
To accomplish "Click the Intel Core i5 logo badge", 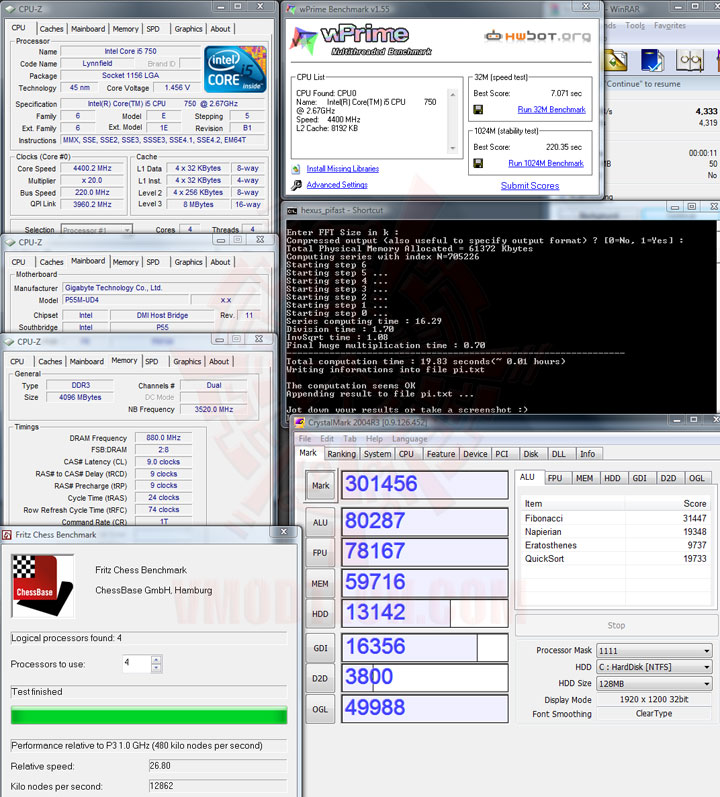I will [x=235, y=69].
